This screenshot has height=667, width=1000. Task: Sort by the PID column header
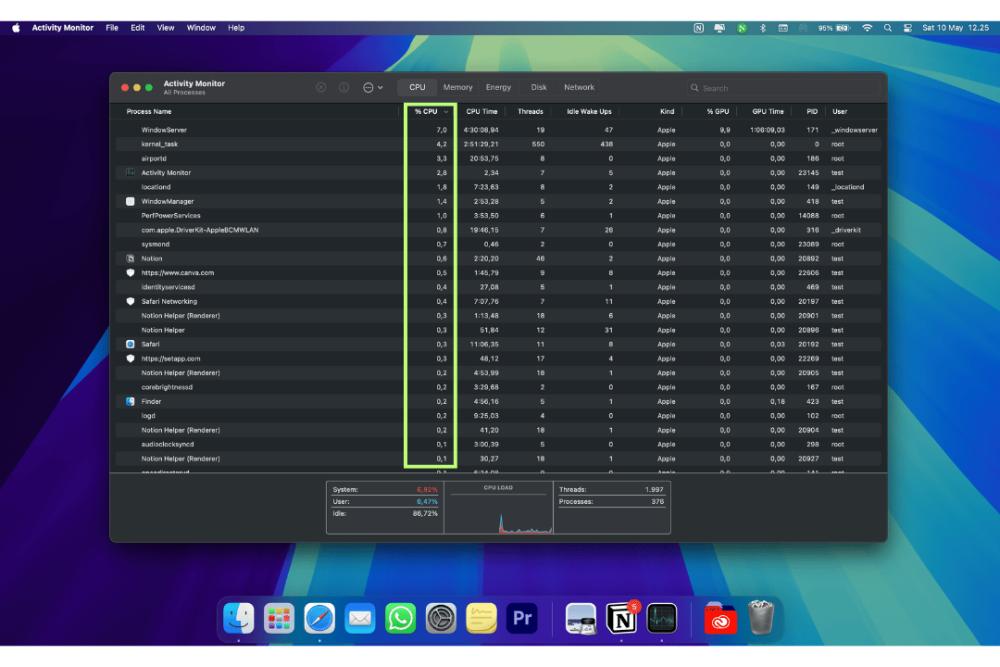812,112
